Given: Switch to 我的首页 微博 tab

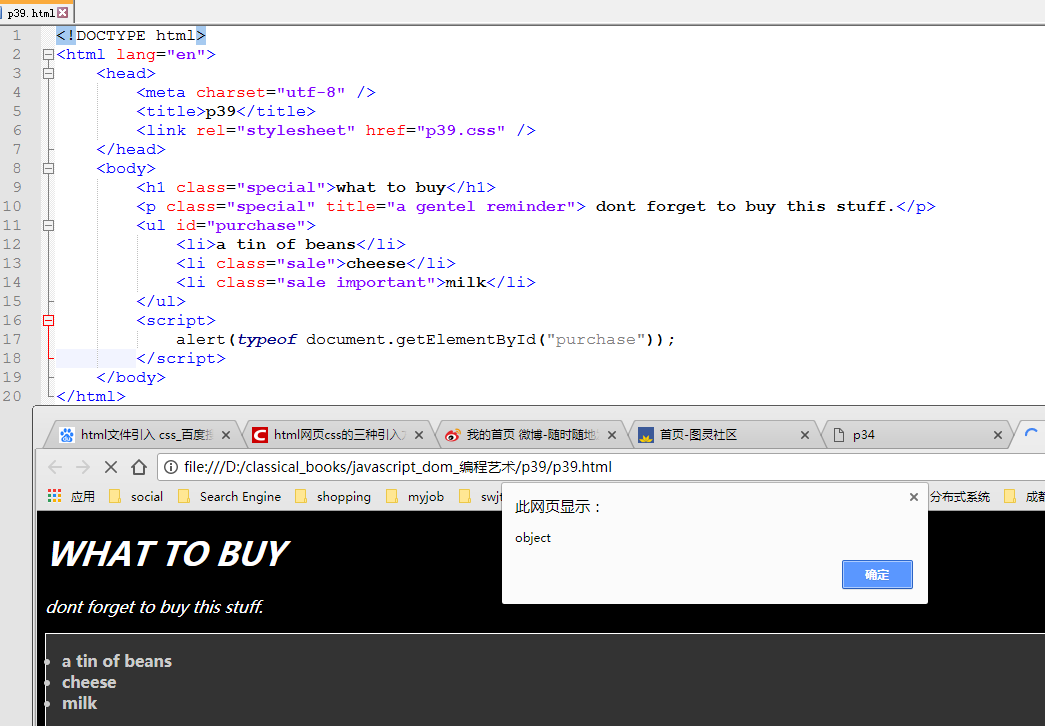Looking at the screenshot, I should [x=532, y=435].
